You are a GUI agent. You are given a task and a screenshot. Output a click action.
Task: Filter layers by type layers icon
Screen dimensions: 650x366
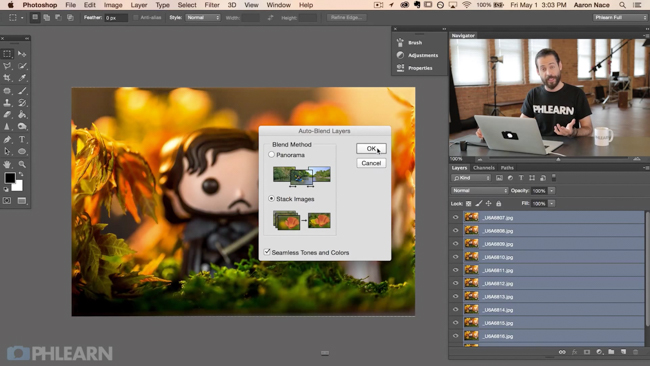(x=521, y=178)
